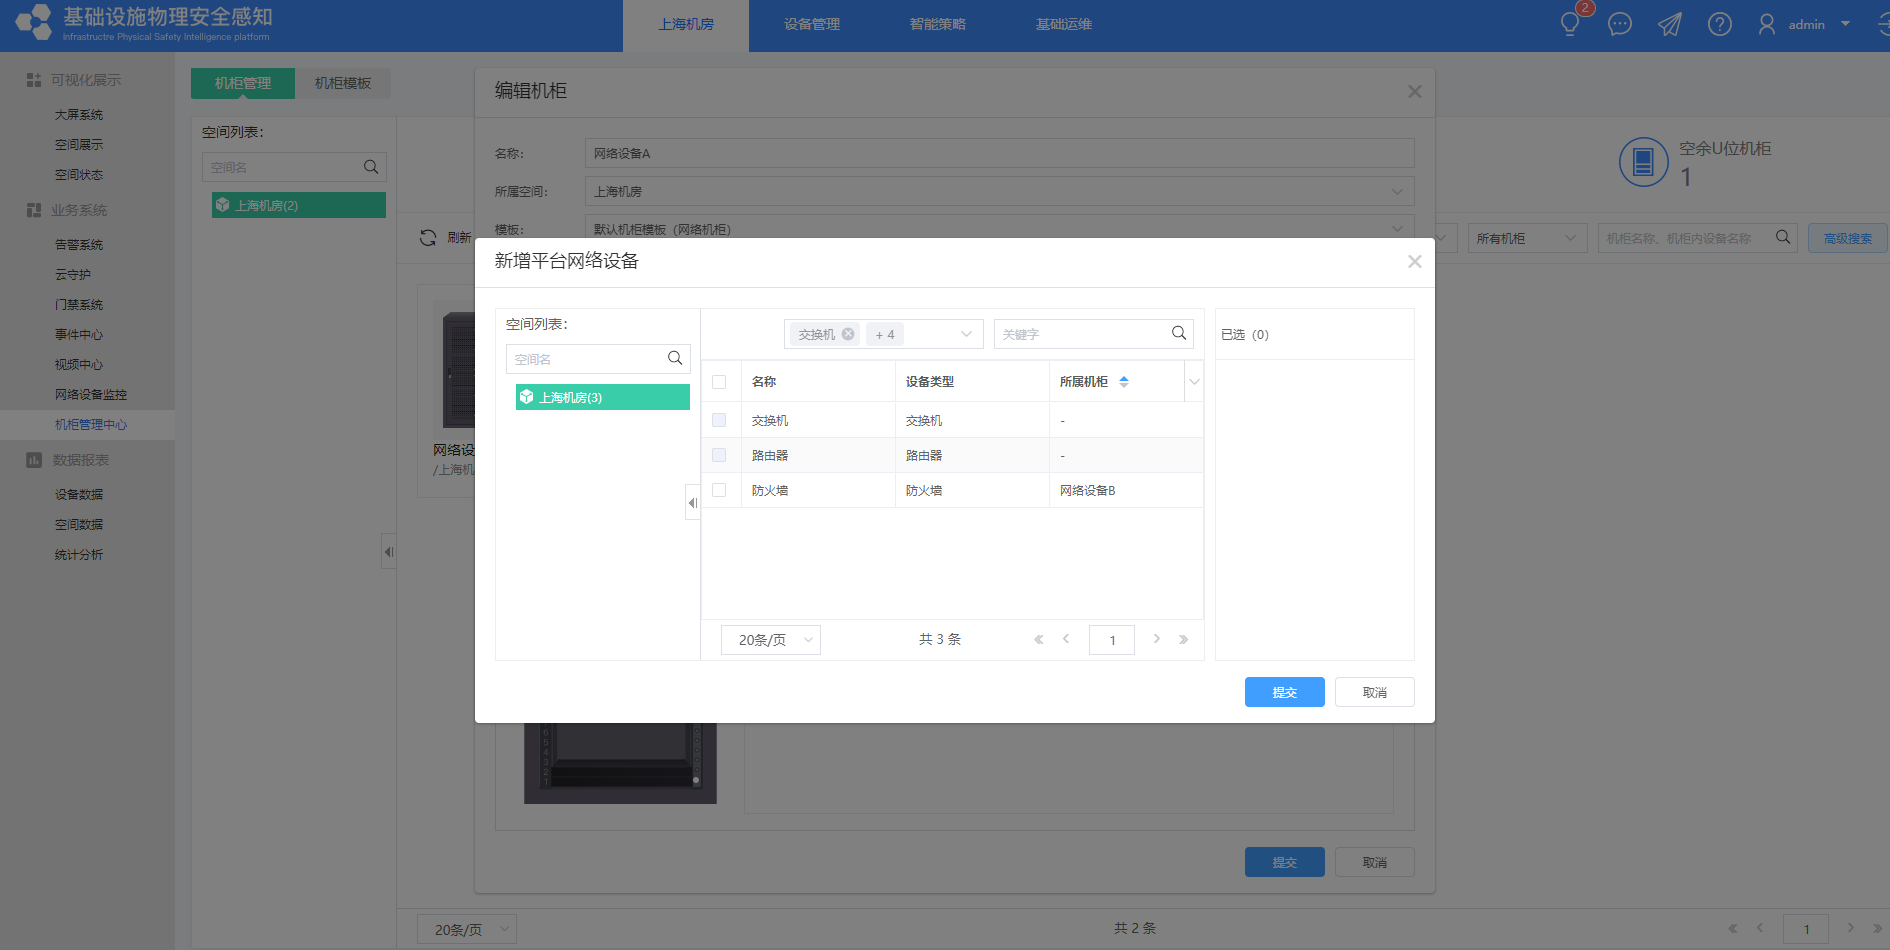
Task: Check the 防火墙 row checkbox
Action: (719, 490)
